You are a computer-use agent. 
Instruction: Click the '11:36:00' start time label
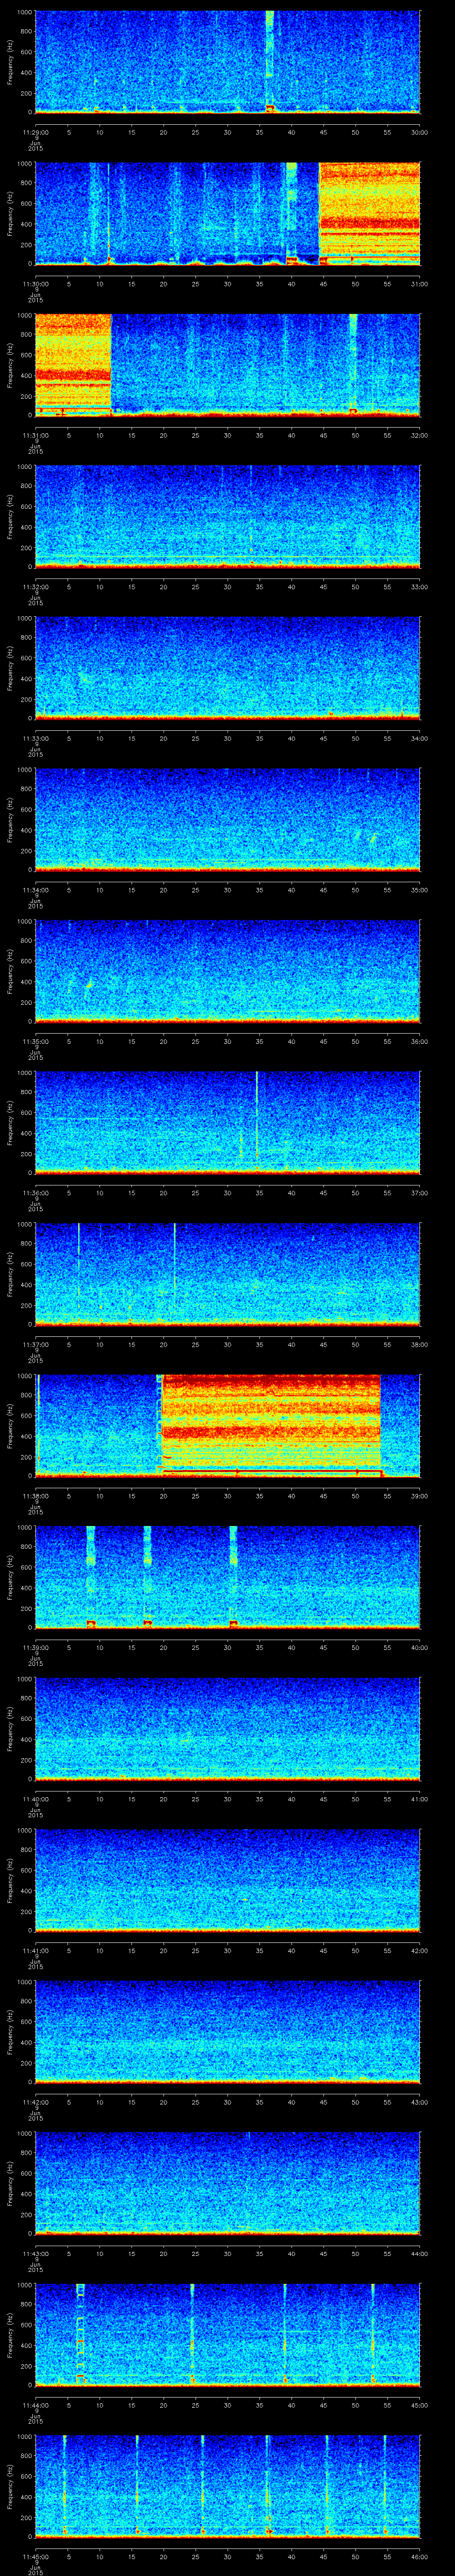pos(35,1193)
